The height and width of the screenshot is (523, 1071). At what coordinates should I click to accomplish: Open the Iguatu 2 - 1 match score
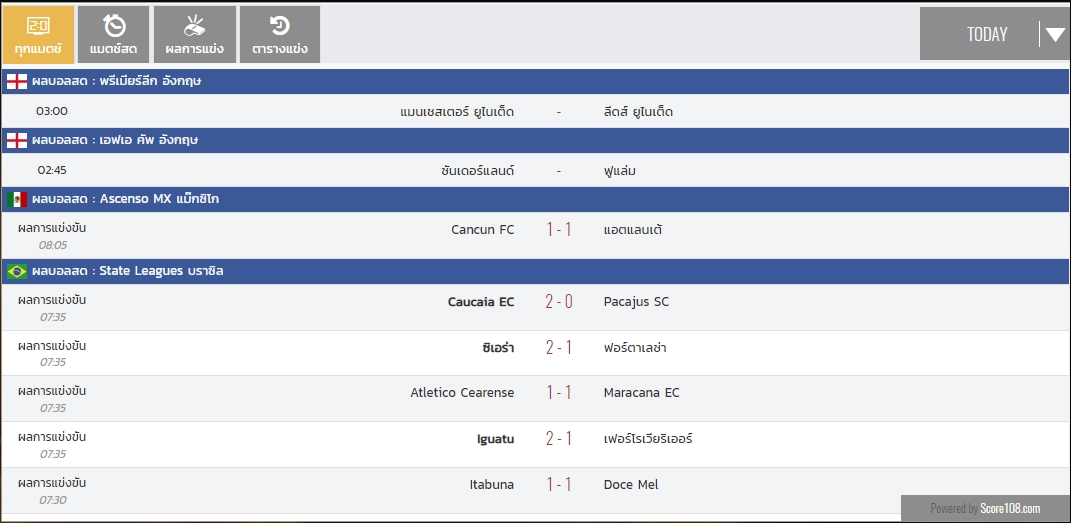click(x=559, y=438)
